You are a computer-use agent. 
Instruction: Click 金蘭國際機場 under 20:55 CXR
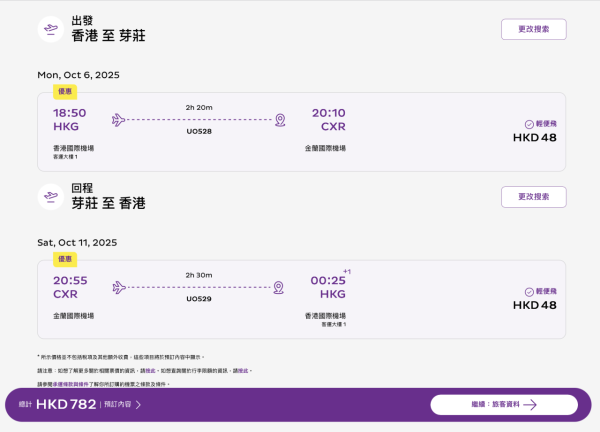click(73, 316)
